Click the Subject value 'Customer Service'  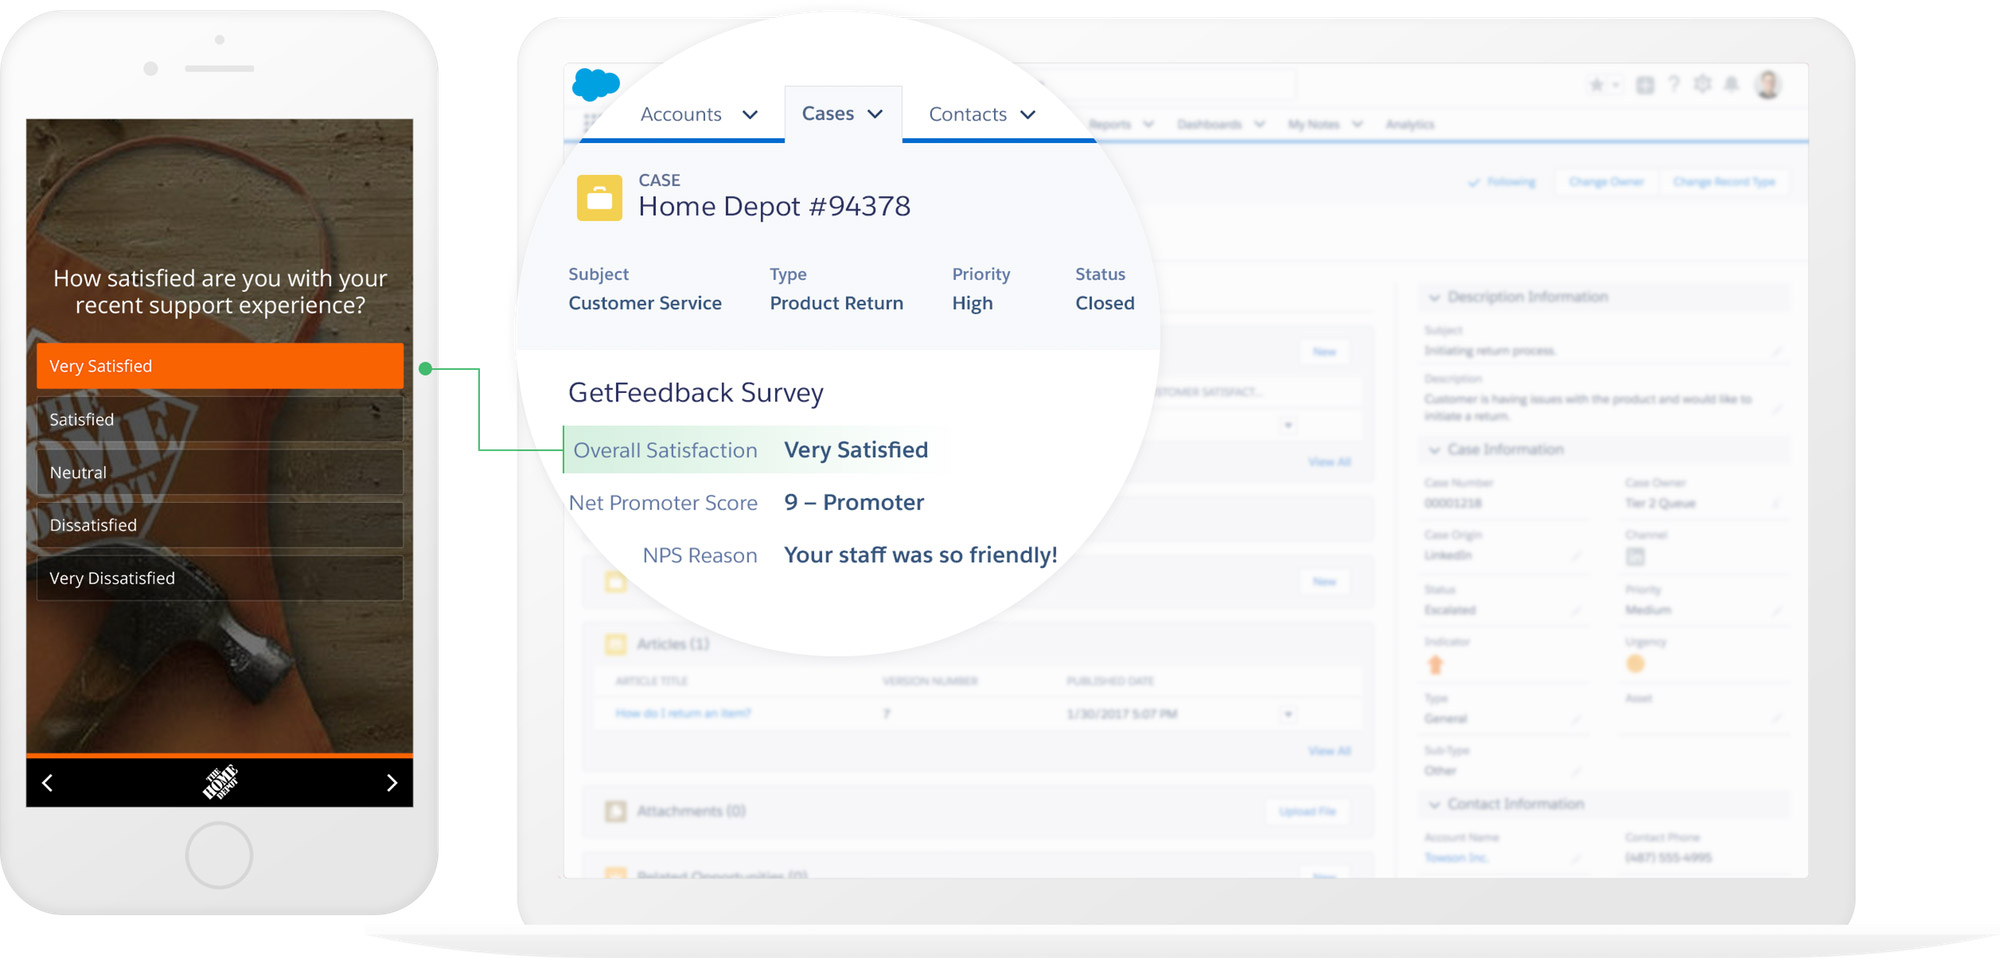point(645,303)
